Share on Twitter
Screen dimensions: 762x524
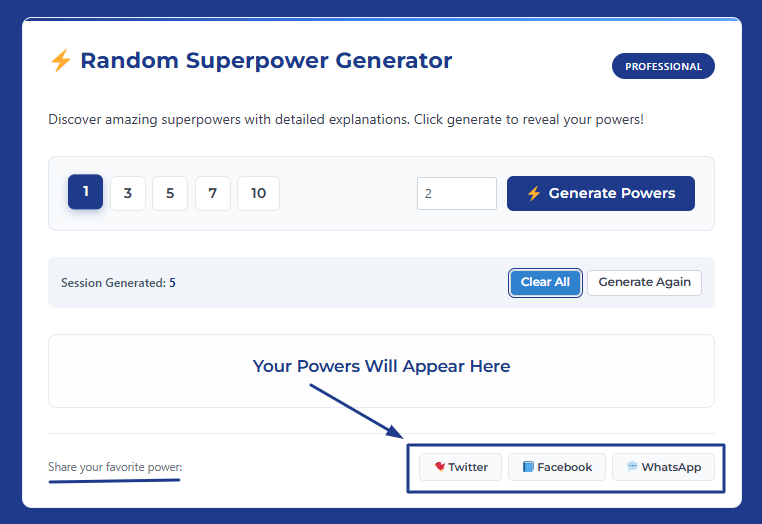coord(460,467)
